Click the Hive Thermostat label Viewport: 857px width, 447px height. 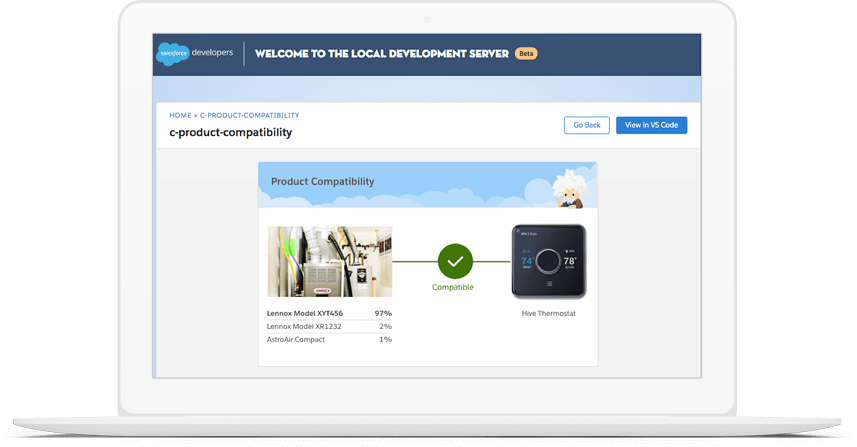pos(548,313)
